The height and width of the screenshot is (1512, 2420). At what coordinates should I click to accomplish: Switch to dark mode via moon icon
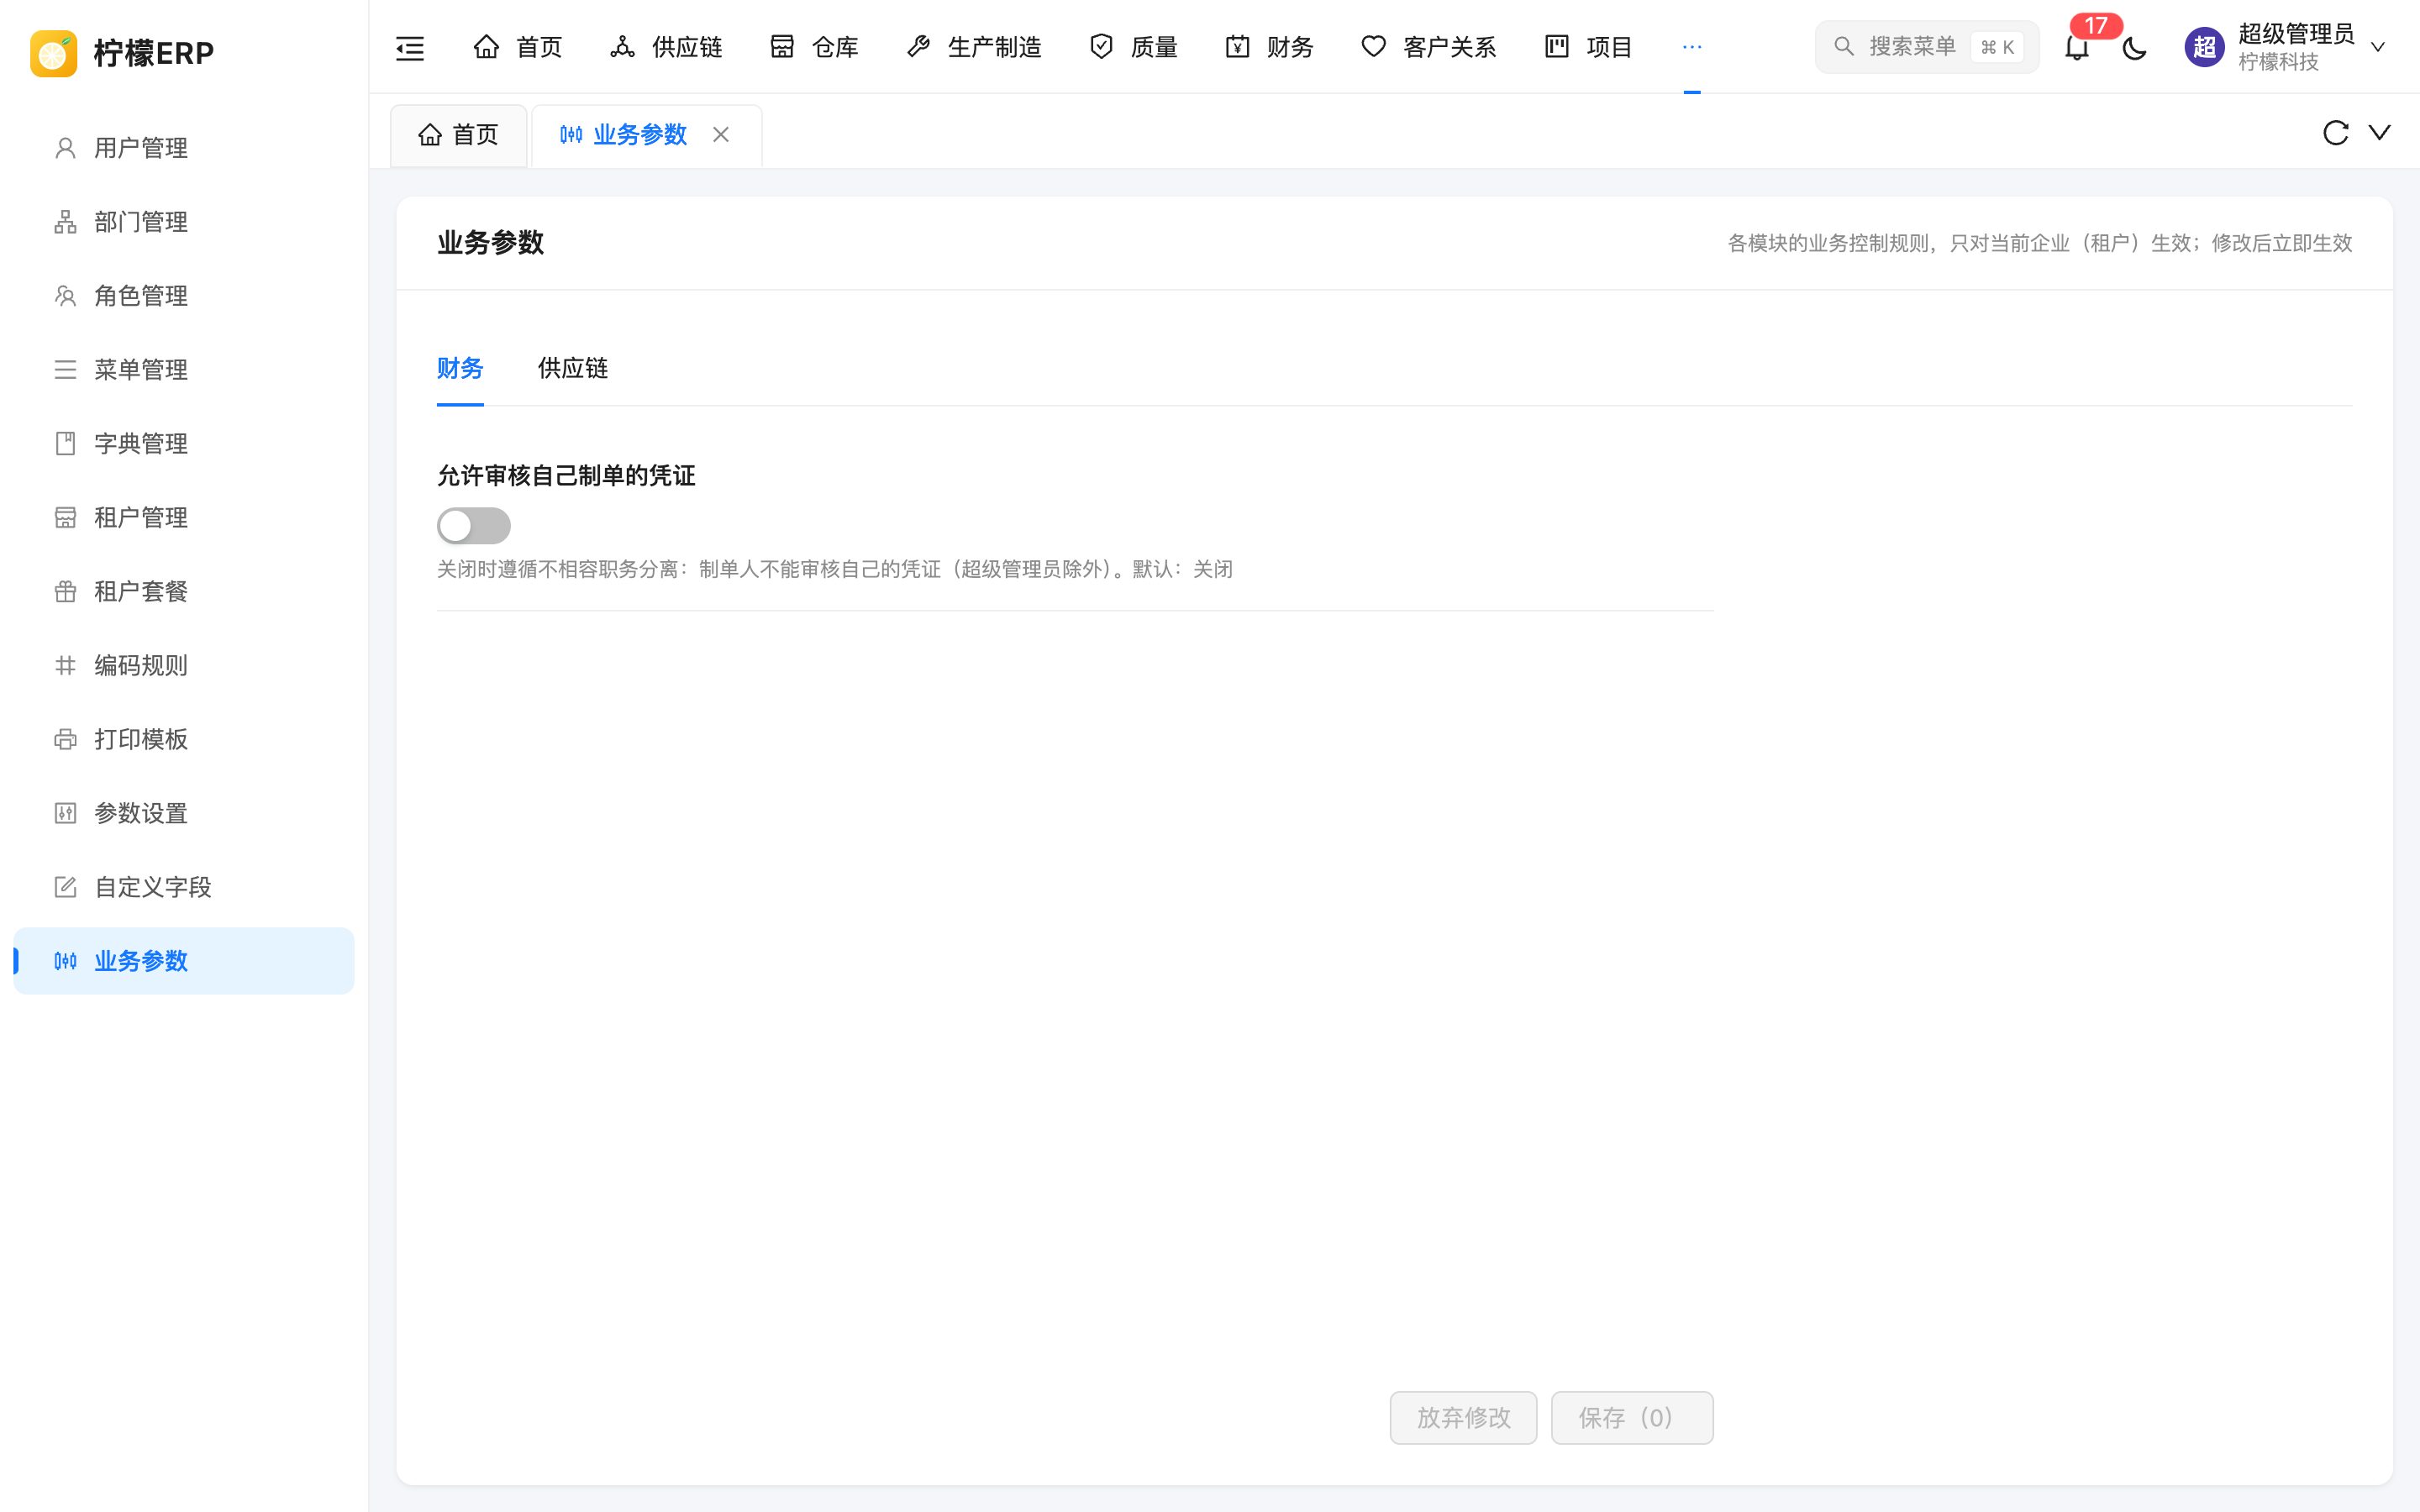tap(2134, 47)
